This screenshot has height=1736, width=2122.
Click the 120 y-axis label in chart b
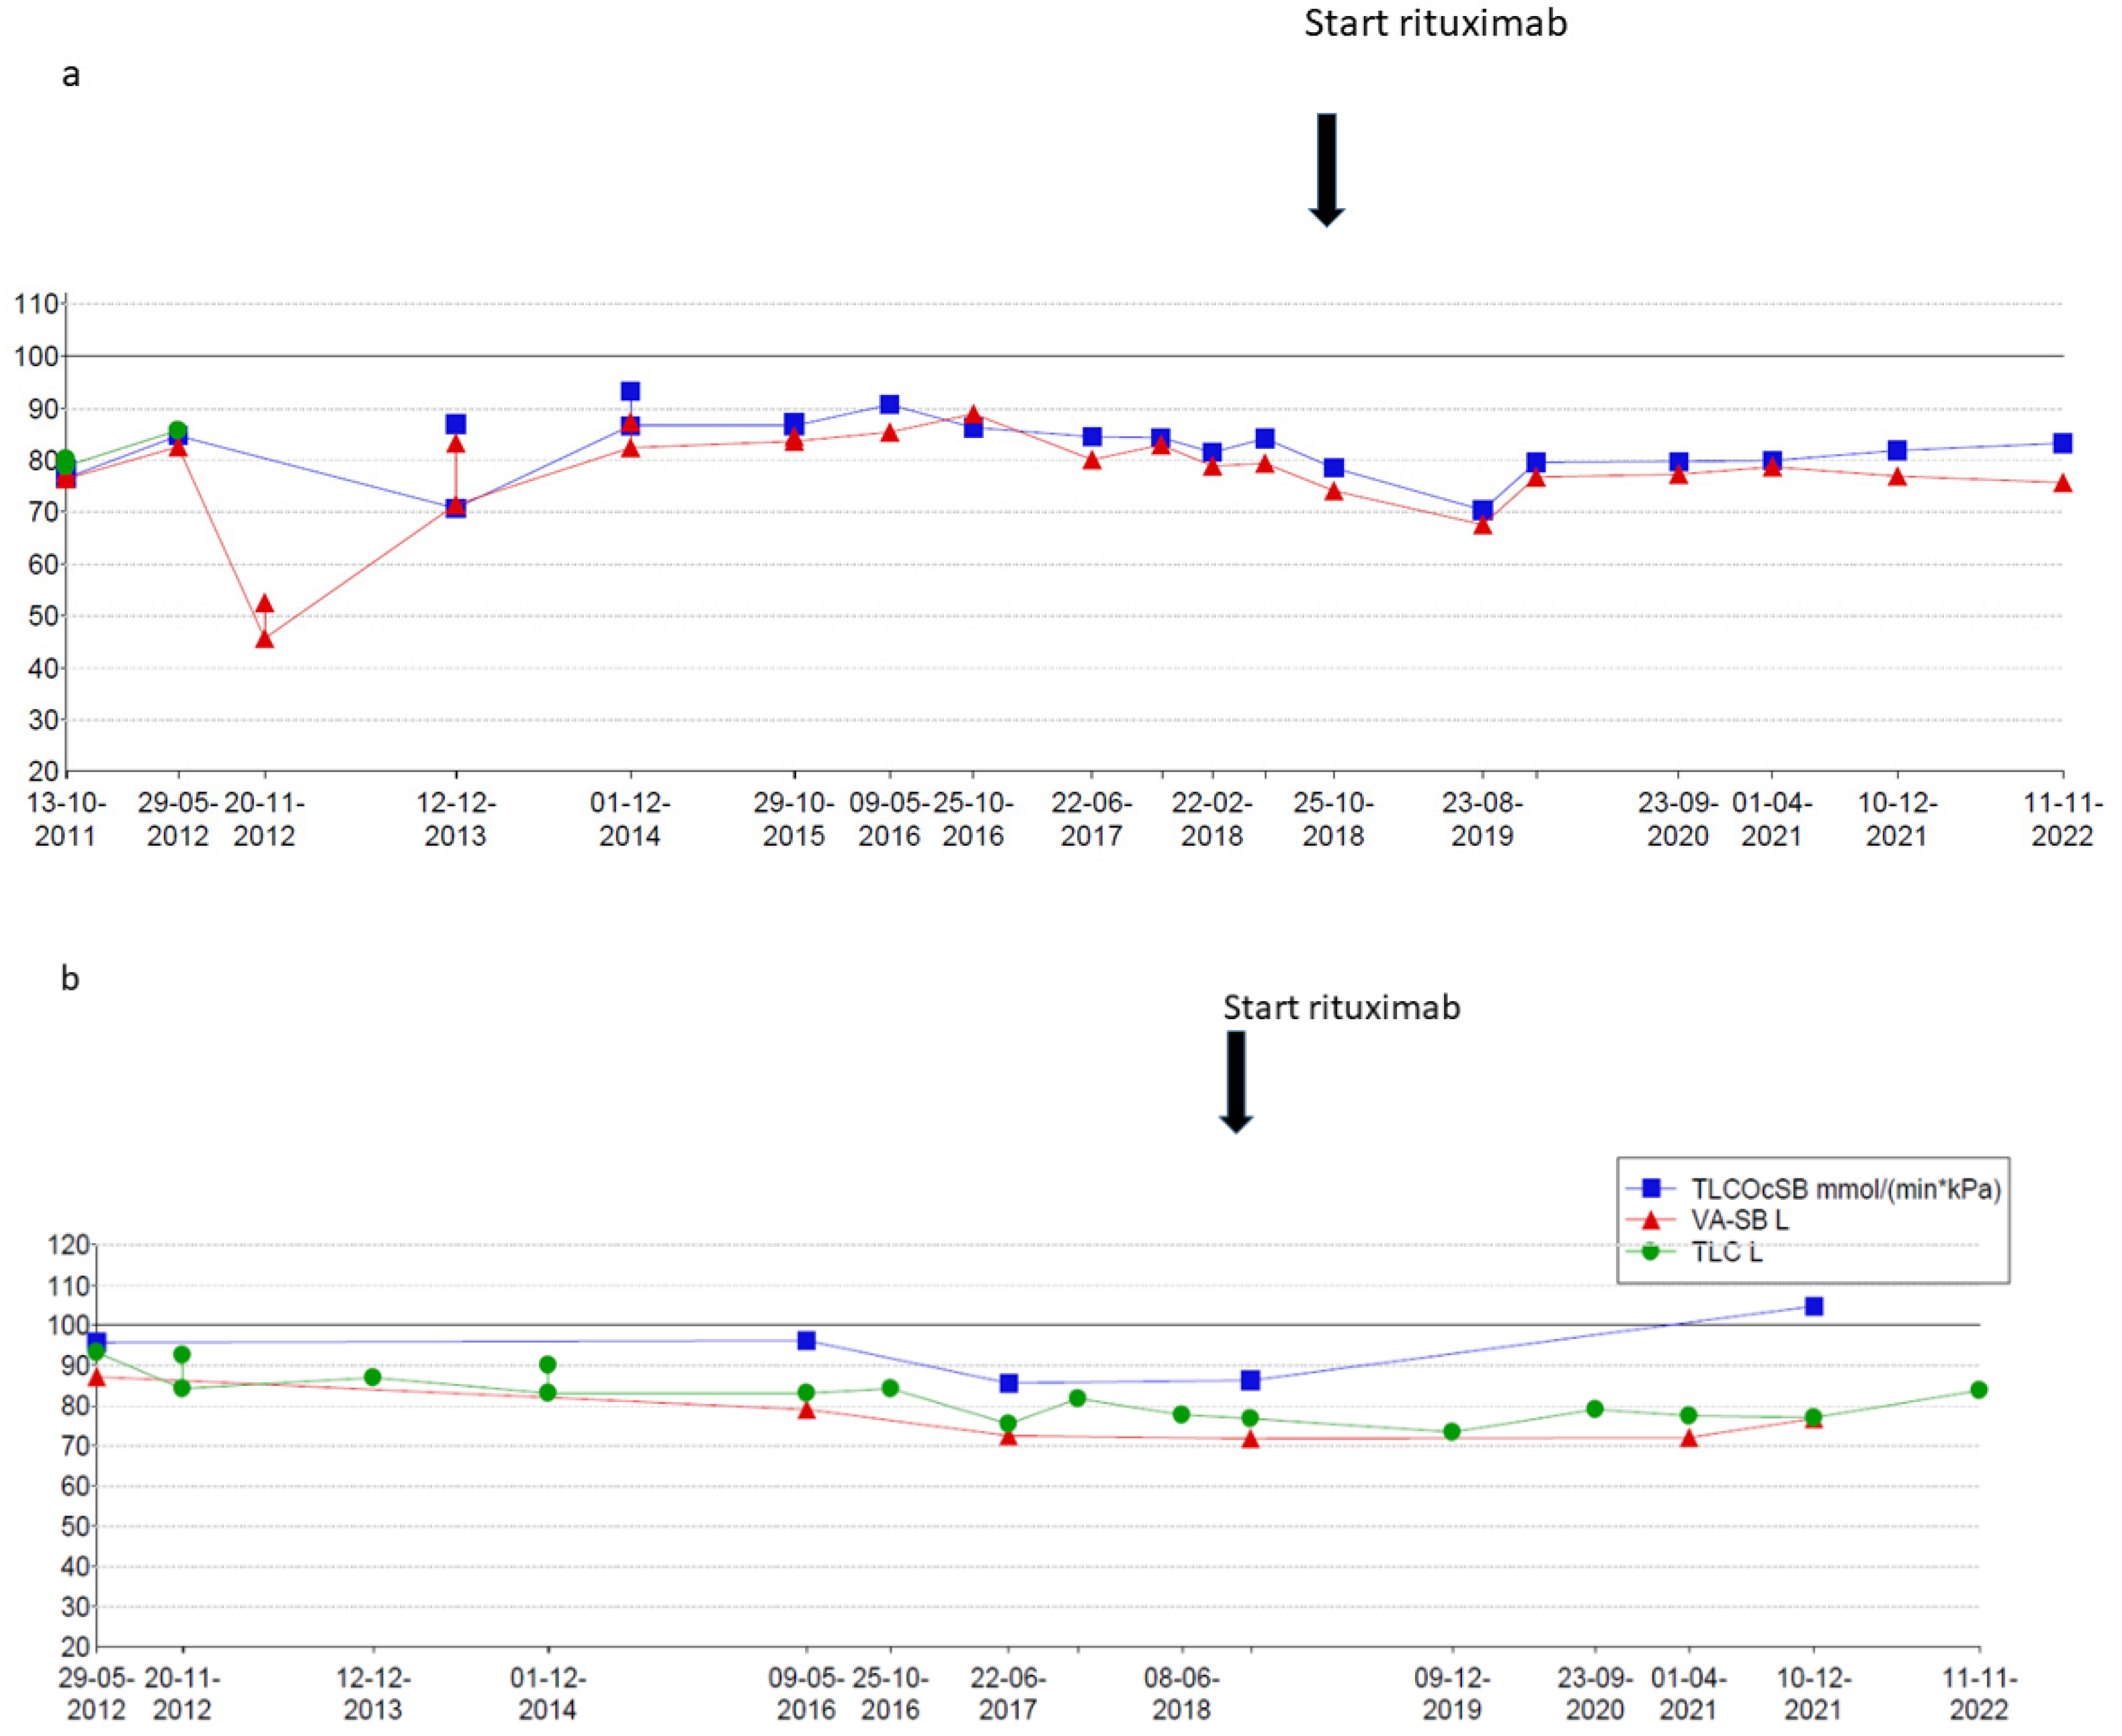tap(70, 1245)
